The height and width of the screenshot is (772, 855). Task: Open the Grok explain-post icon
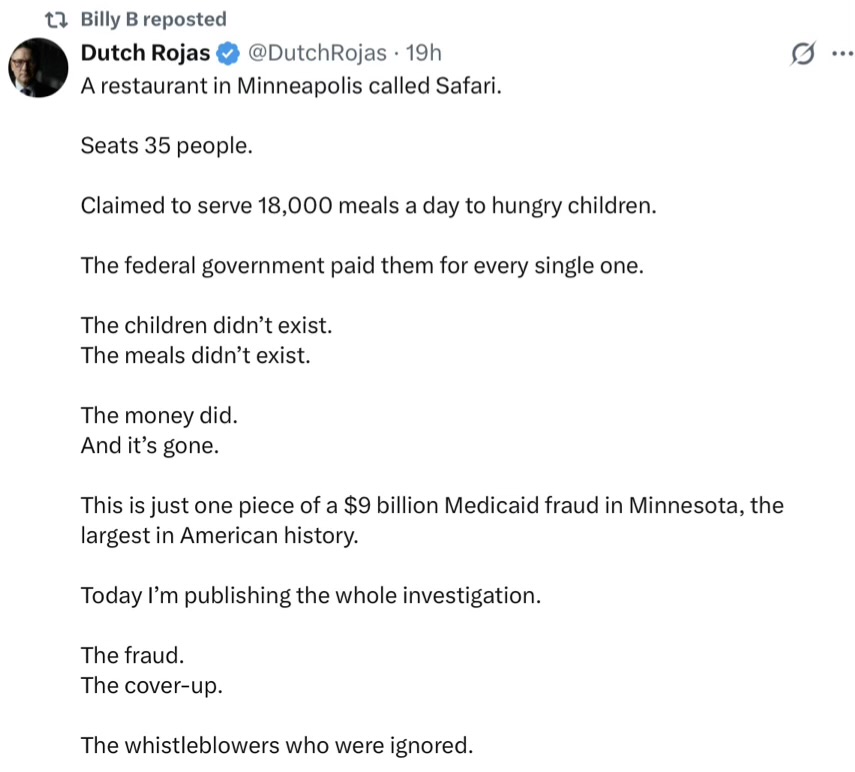tap(801, 54)
